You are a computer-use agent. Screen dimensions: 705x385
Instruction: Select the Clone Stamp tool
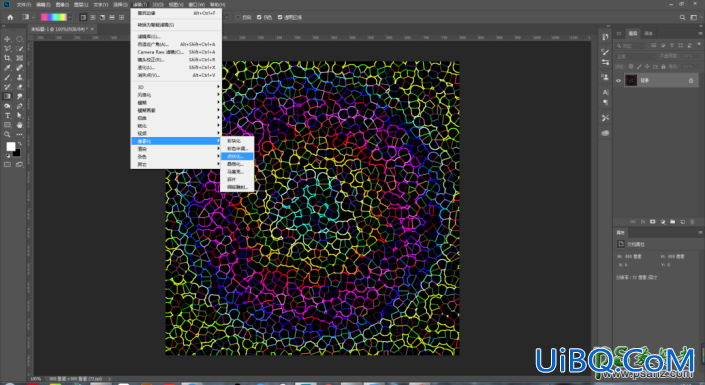click(x=19, y=77)
